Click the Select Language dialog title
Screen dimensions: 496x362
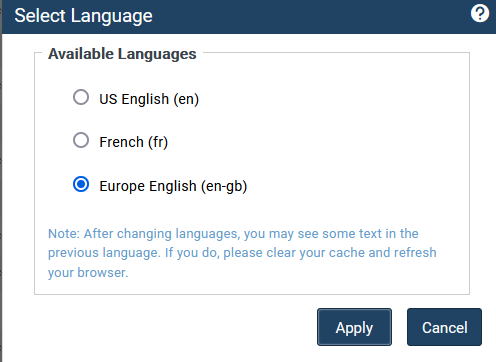(x=83, y=16)
